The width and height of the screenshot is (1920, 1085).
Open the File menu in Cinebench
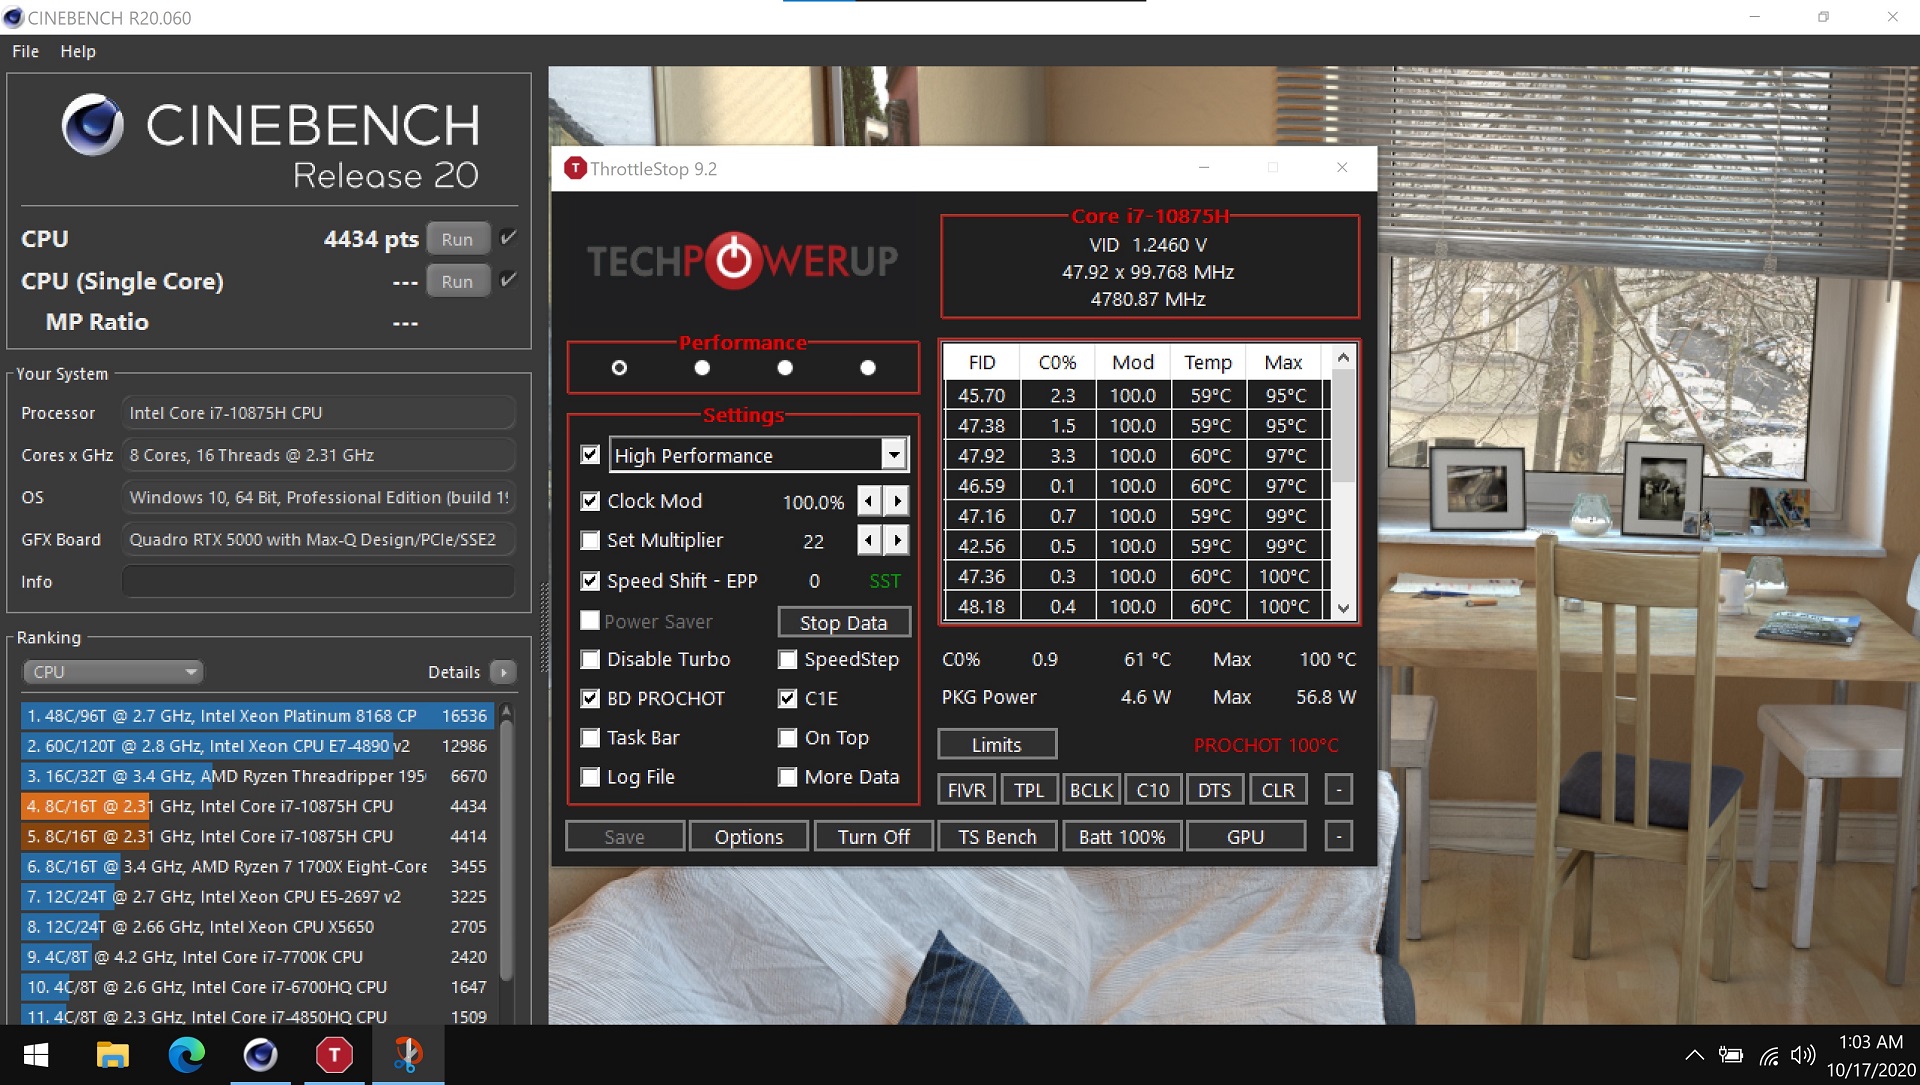click(25, 51)
